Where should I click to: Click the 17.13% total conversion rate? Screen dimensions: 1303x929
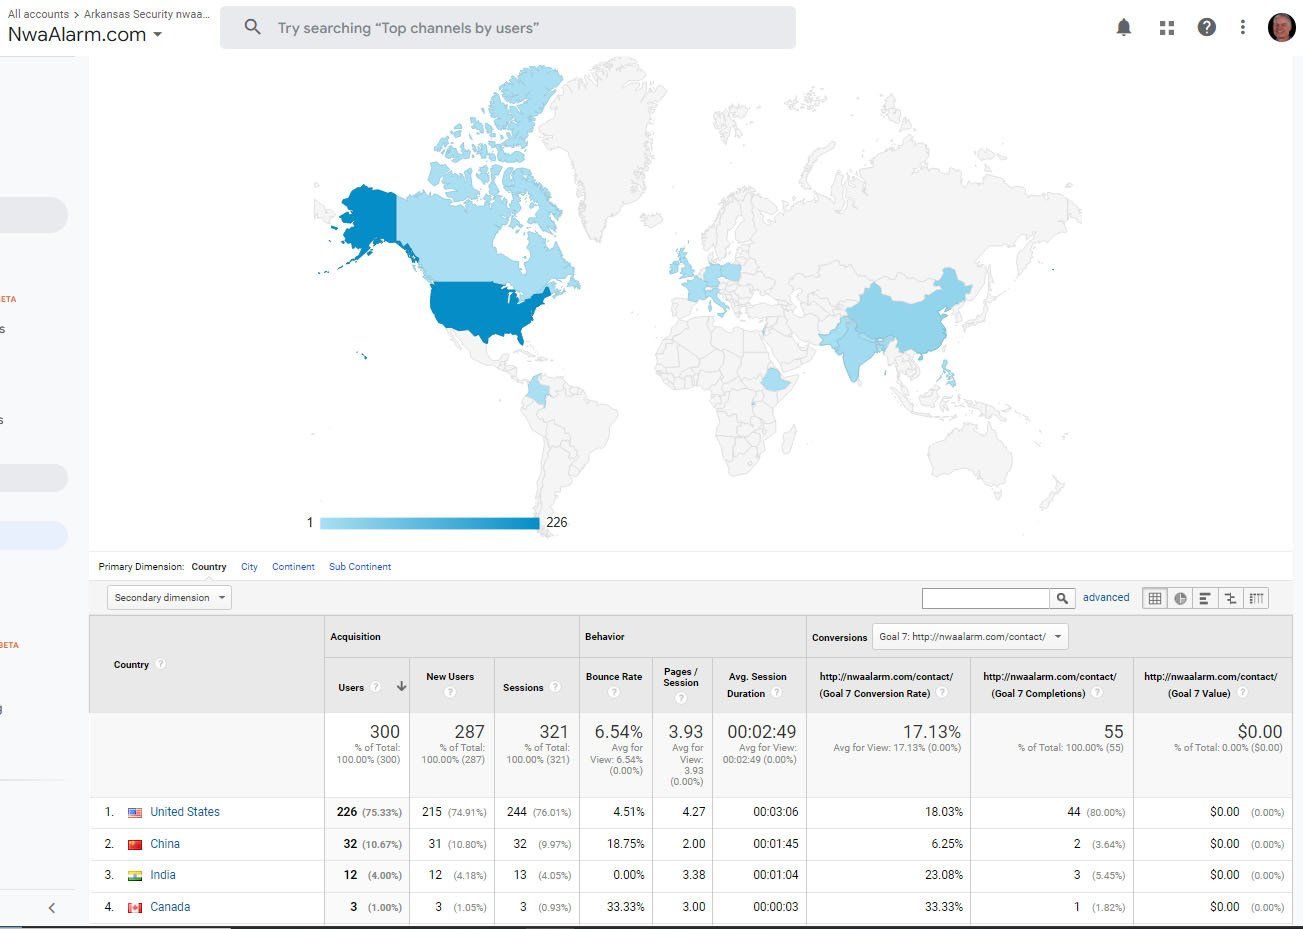click(x=930, y=732)
